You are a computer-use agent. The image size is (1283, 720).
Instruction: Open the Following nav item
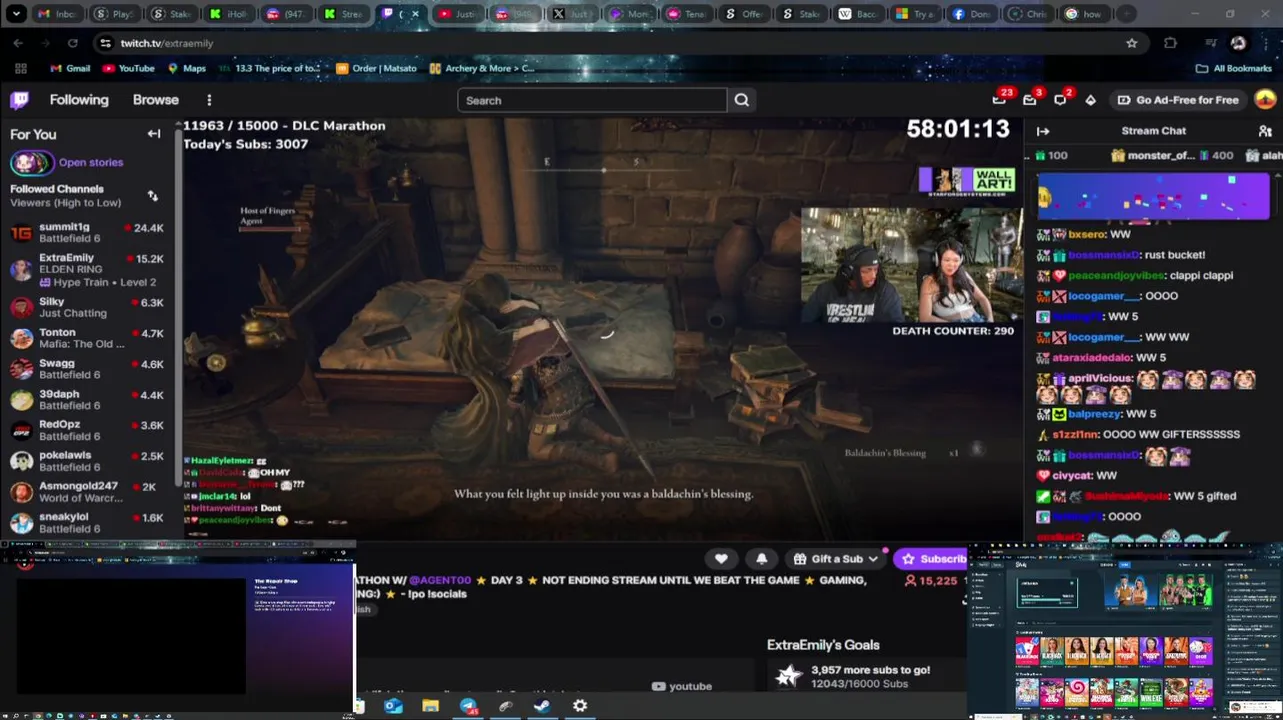pos(79,100)
